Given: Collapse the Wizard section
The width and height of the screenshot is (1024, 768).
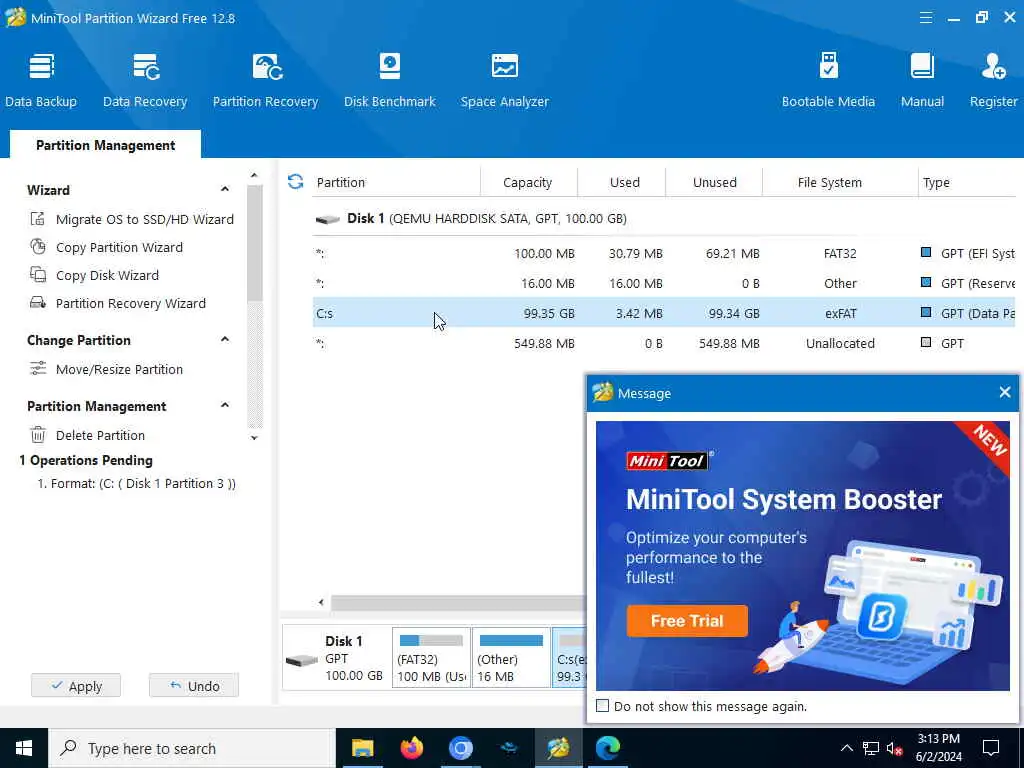Looking at the screenshot, I should (x=225, y=189).
